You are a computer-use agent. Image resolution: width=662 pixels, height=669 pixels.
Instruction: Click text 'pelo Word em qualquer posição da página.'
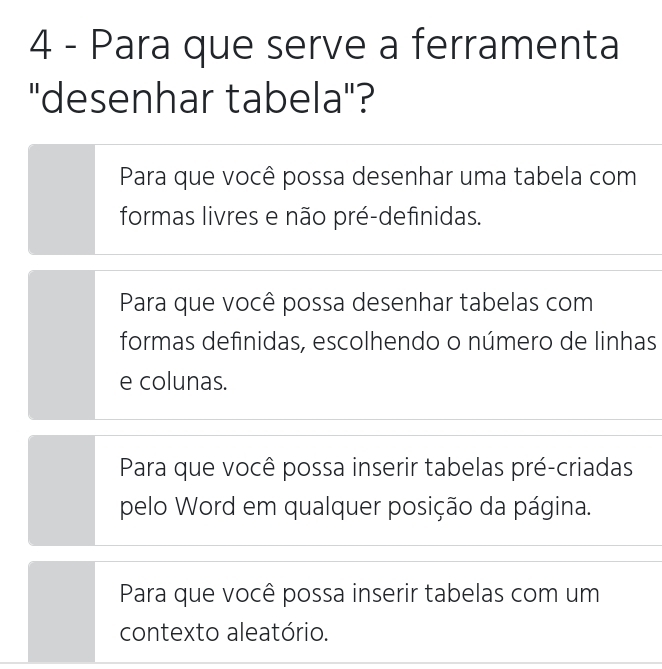coord(355,507)
